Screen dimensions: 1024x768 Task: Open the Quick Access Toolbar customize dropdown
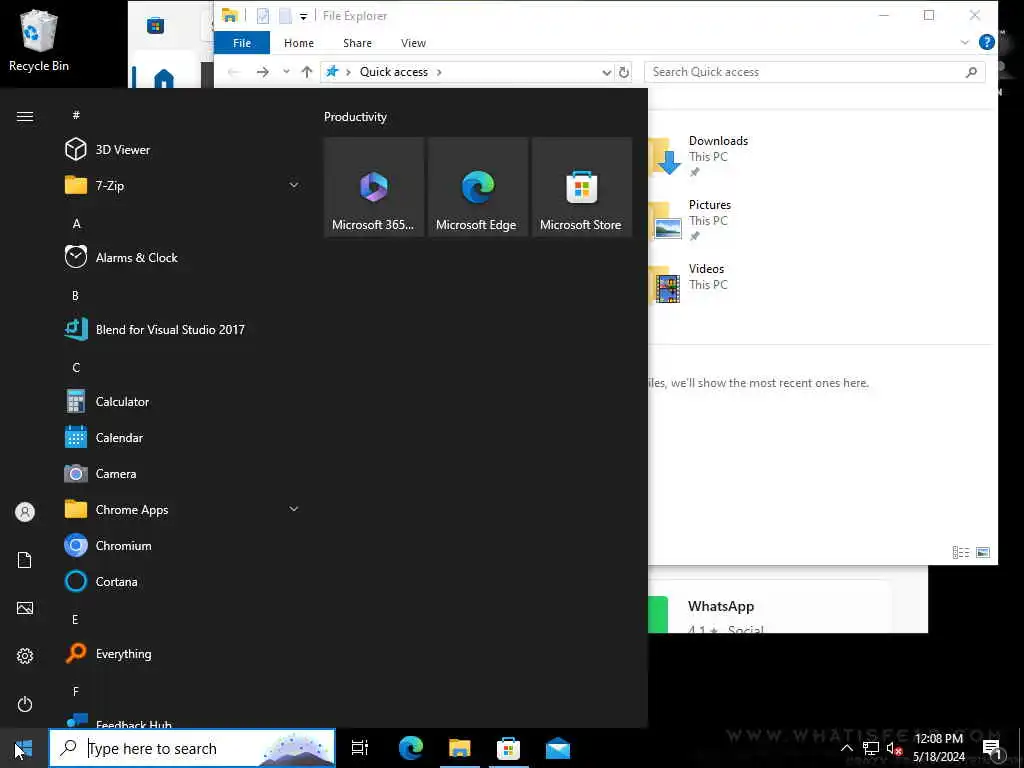303,16
